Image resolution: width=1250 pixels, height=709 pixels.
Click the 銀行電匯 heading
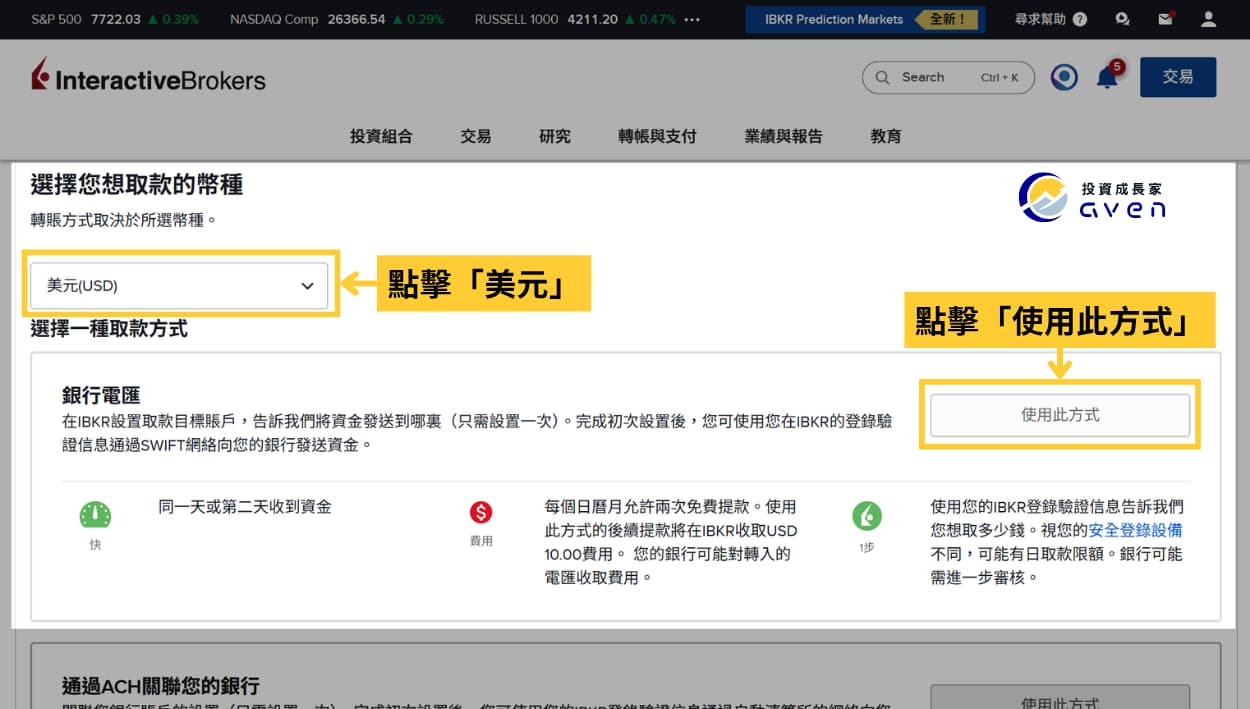click(101, 396)
